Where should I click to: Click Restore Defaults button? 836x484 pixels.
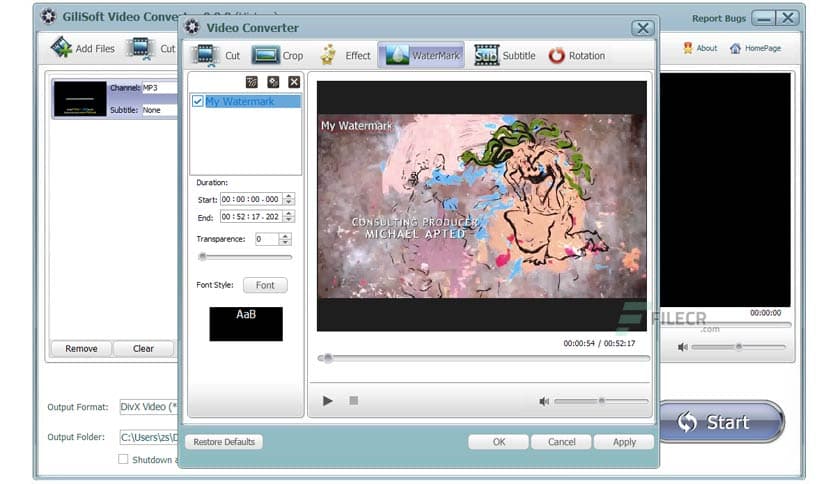pos(224,442)
